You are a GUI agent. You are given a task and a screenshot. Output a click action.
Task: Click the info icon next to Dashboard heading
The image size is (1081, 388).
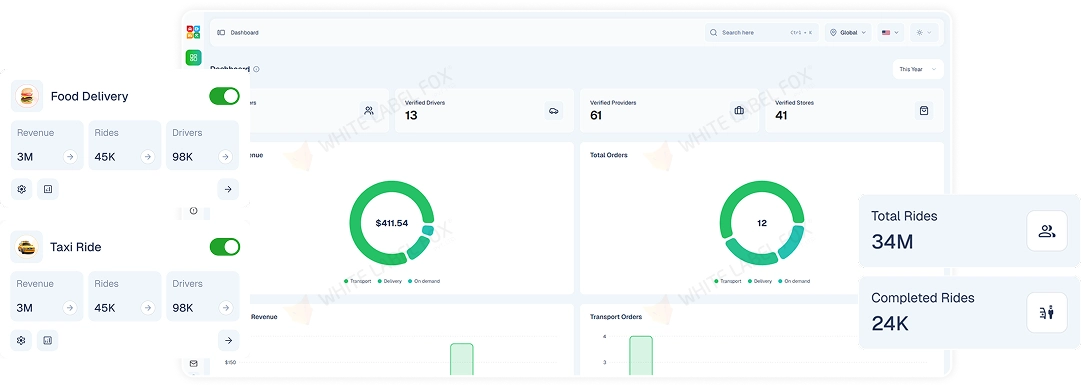coord(256,69)
